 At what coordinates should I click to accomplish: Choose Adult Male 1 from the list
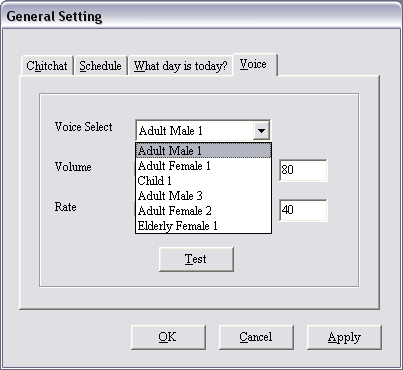(203, 151)
